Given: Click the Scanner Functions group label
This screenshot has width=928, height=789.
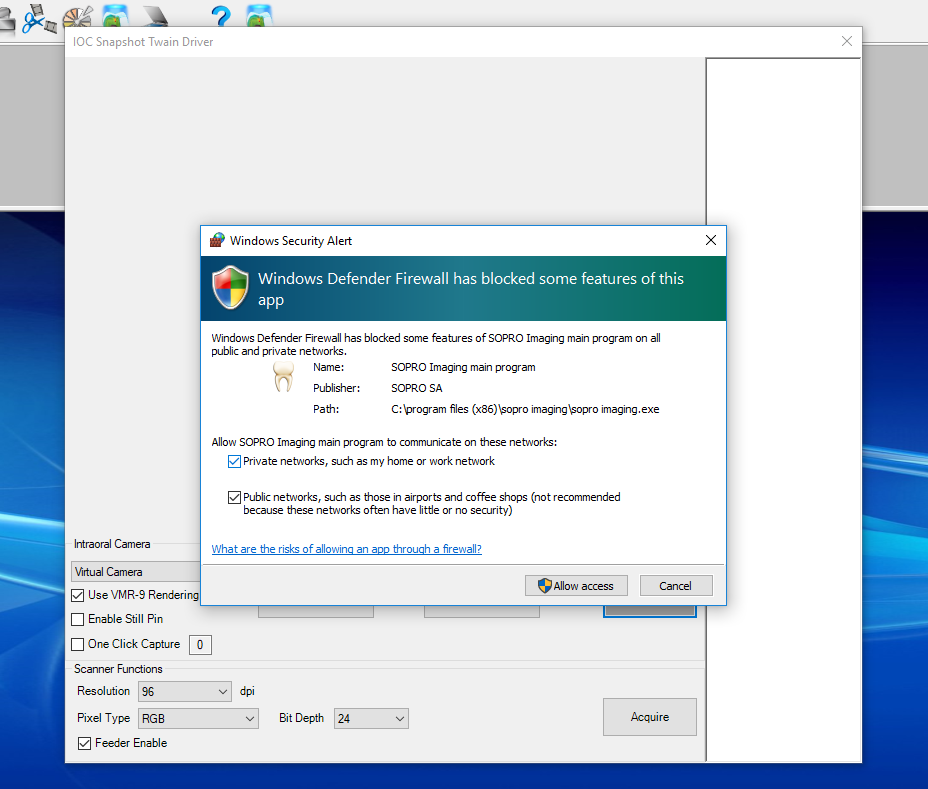Looking at the screenshot, I should click(118, 669).
